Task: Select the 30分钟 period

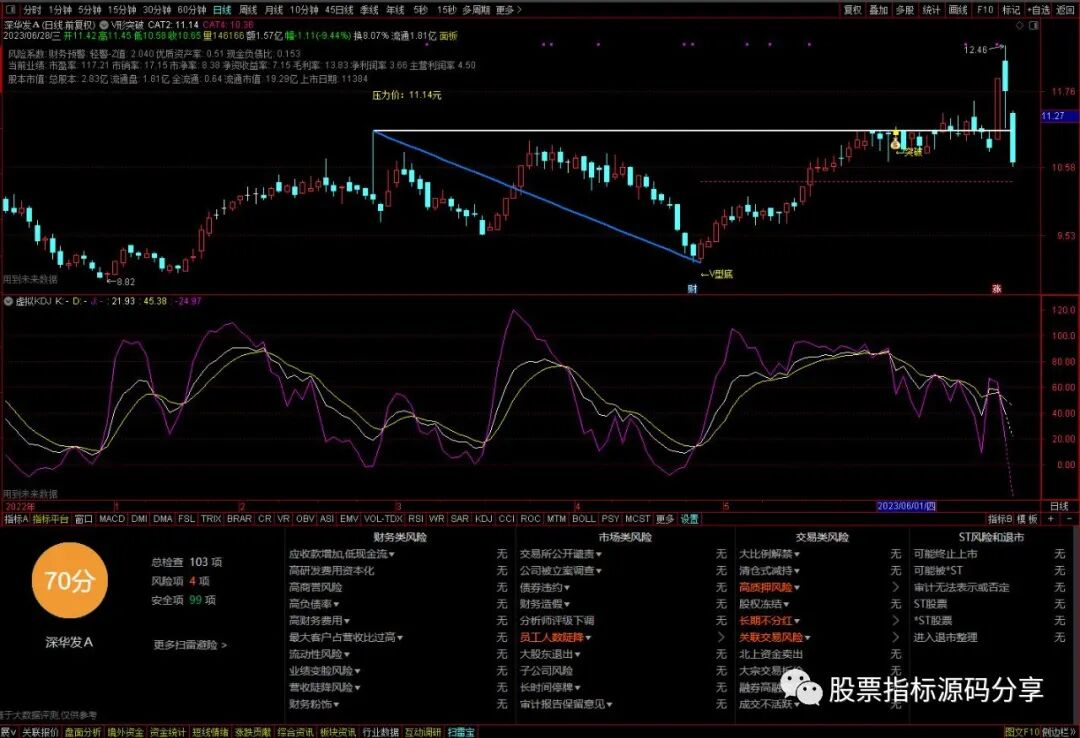Action: coord(157,10)
